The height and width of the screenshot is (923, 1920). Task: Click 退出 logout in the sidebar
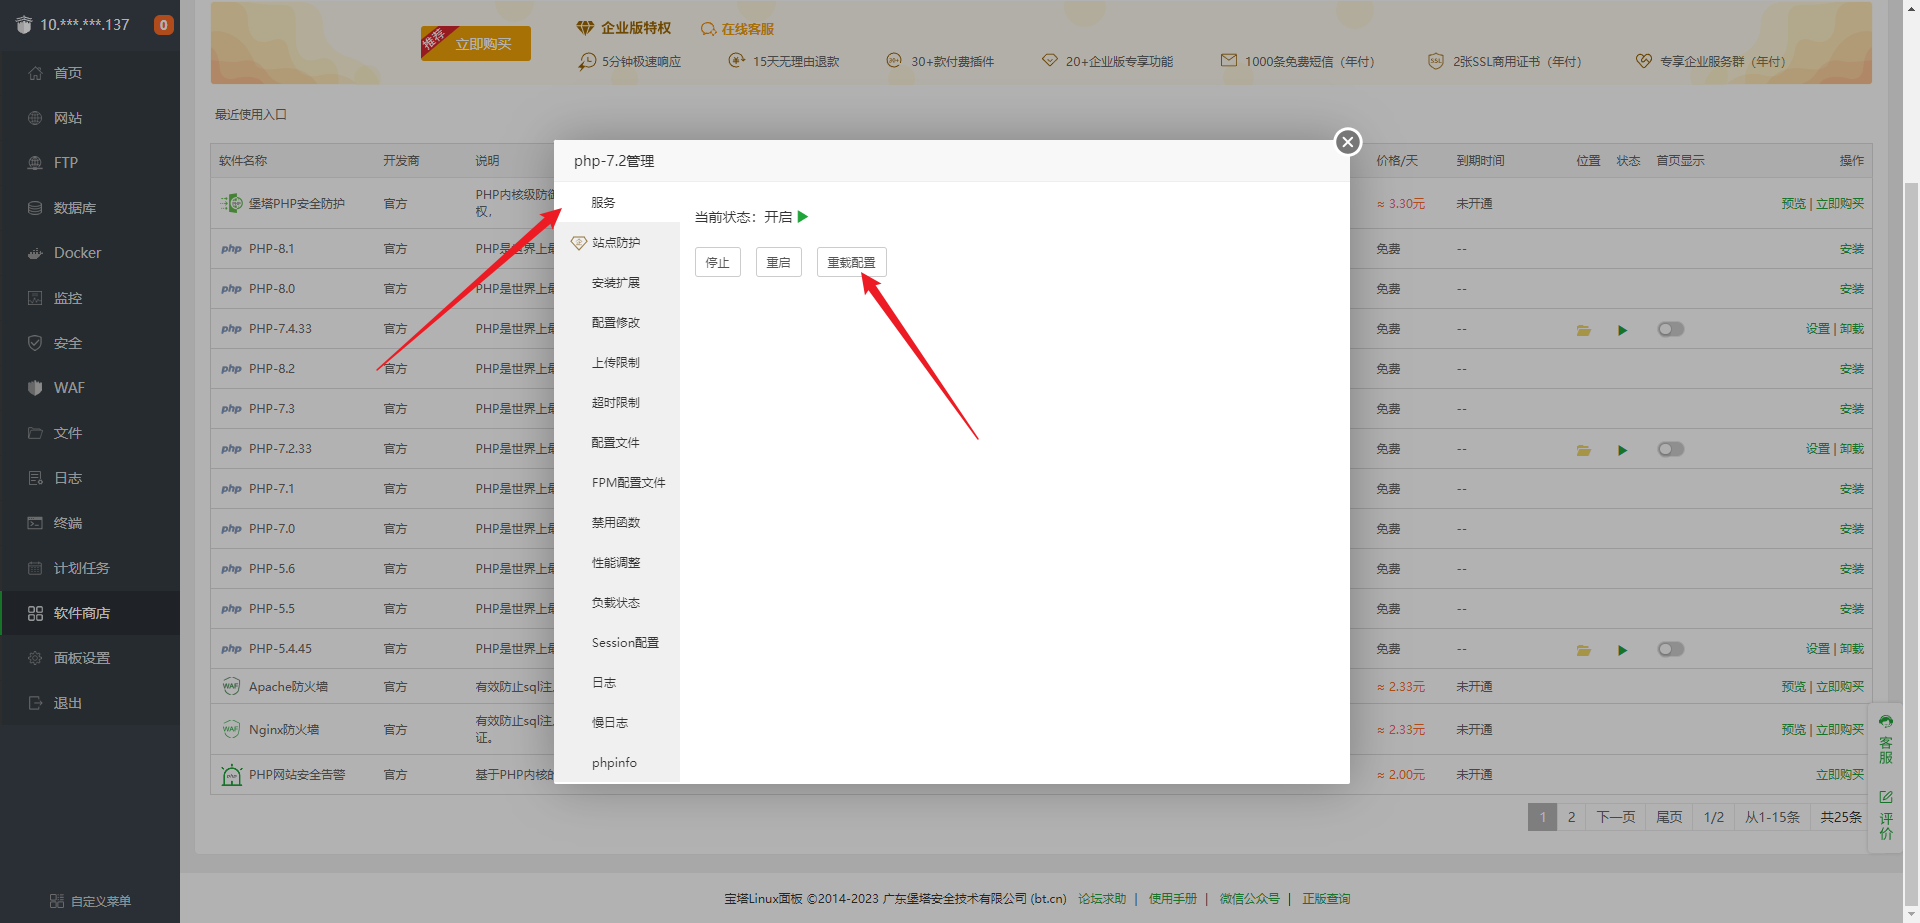[x=68, y=703]
